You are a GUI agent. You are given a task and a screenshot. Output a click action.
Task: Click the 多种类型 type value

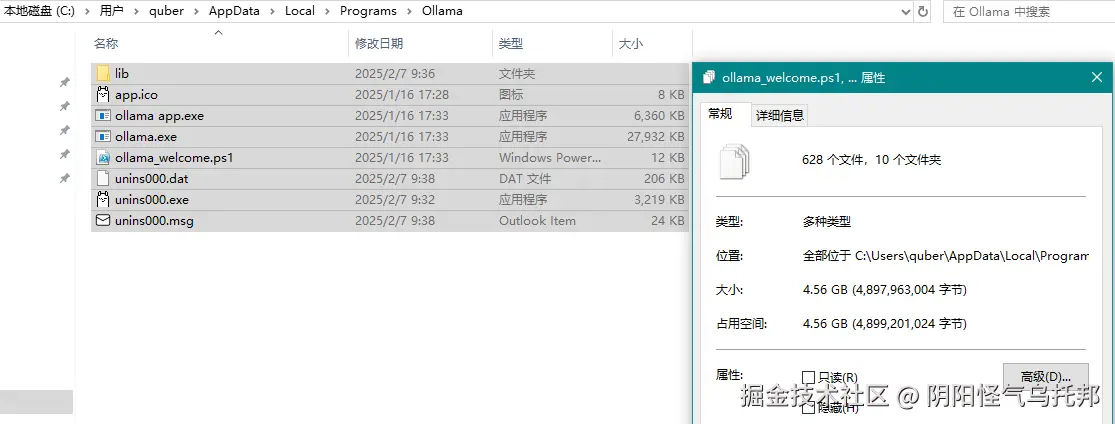pyautogui.click(x=826, y=222)
